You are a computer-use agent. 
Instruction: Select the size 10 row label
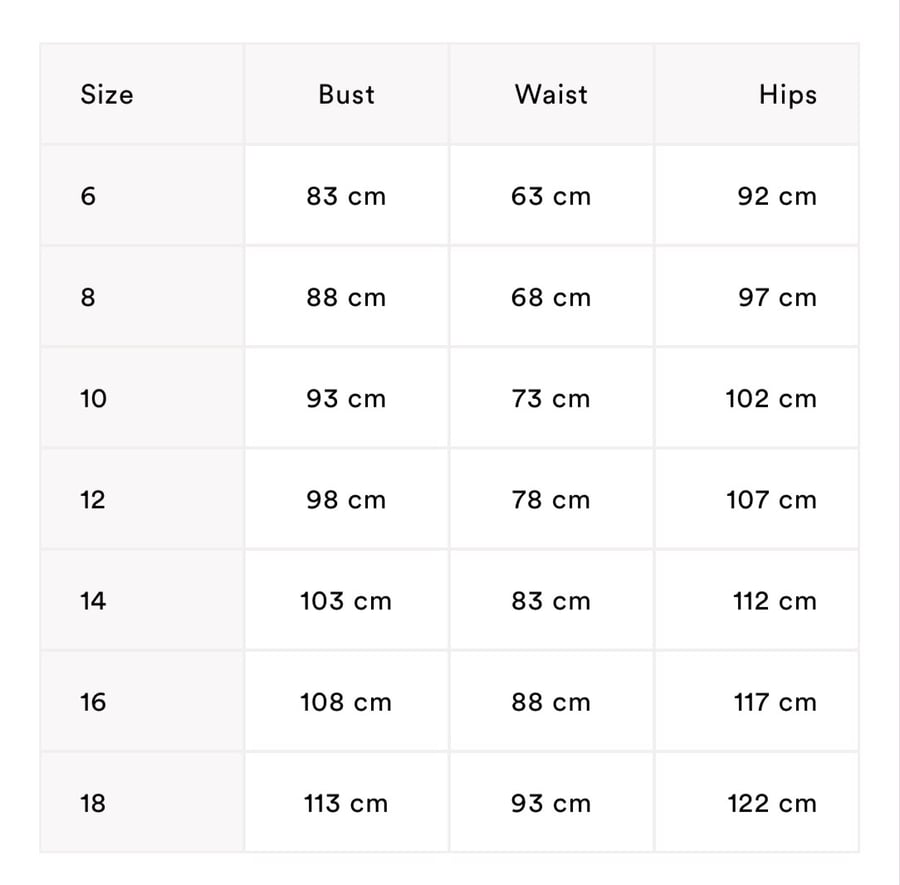tap(93, 398)
